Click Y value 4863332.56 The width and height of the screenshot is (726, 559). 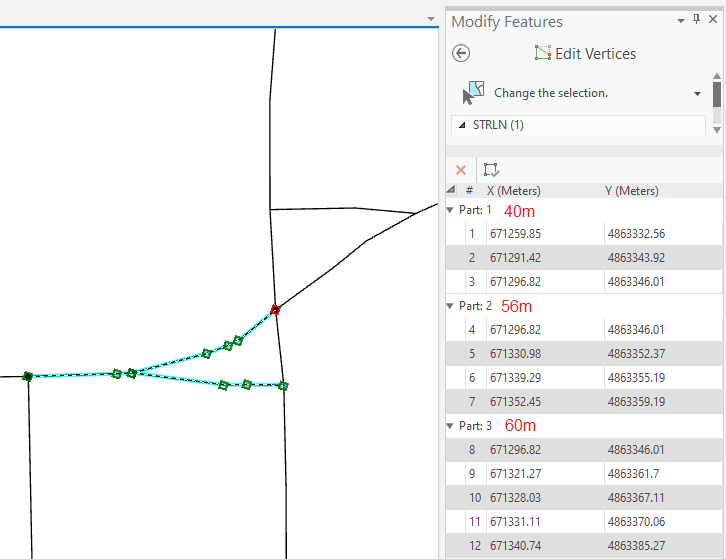pyautogui.click(x=636, y=233)
